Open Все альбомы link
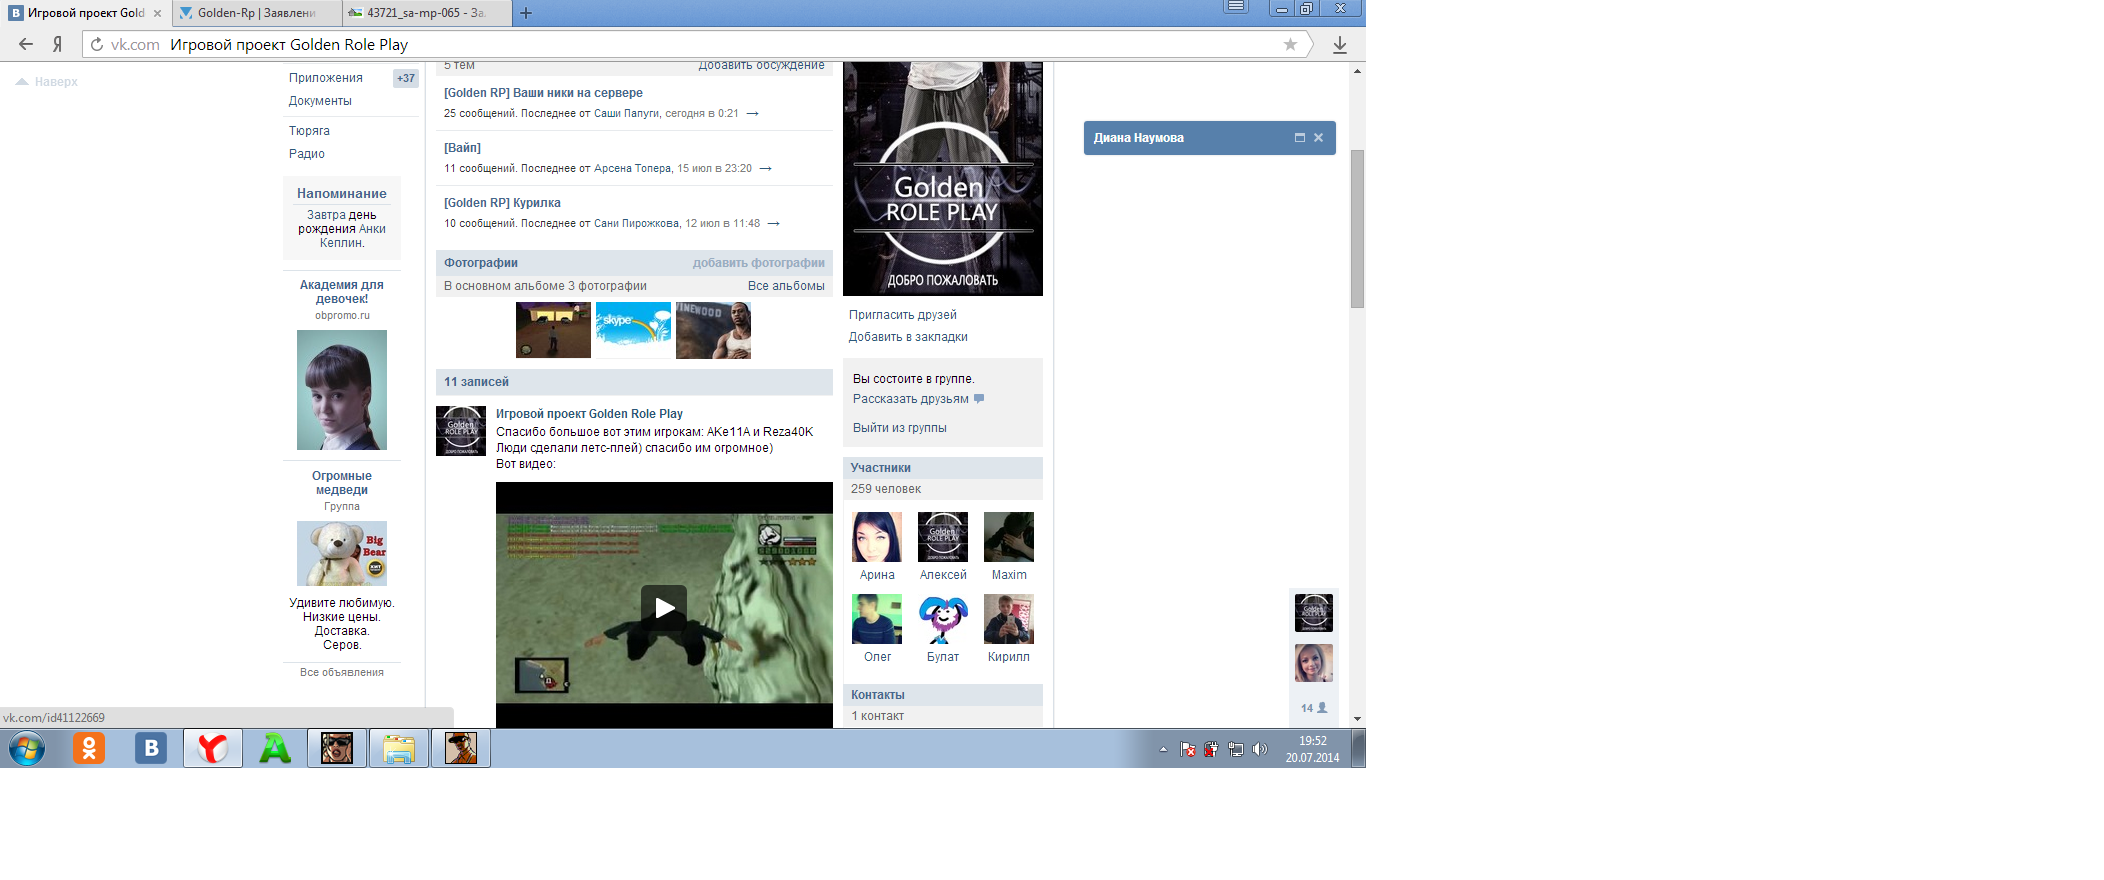Screen dimensions: 2104x880 (x=786, y=286)
